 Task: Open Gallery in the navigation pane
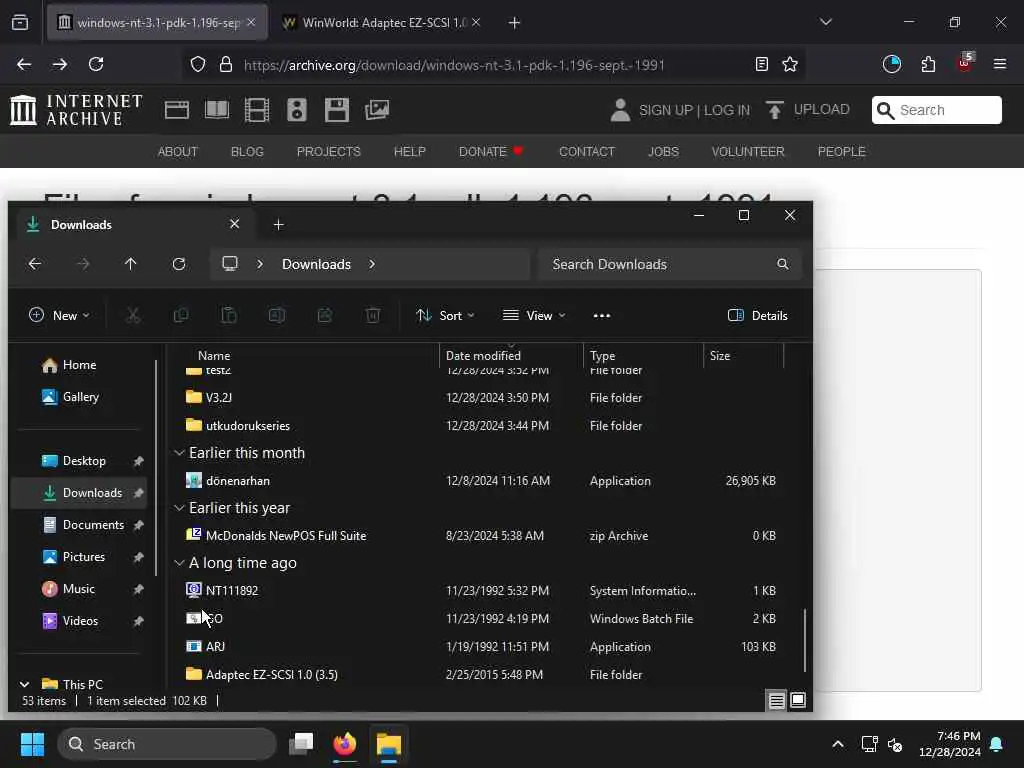pos(70,397)
